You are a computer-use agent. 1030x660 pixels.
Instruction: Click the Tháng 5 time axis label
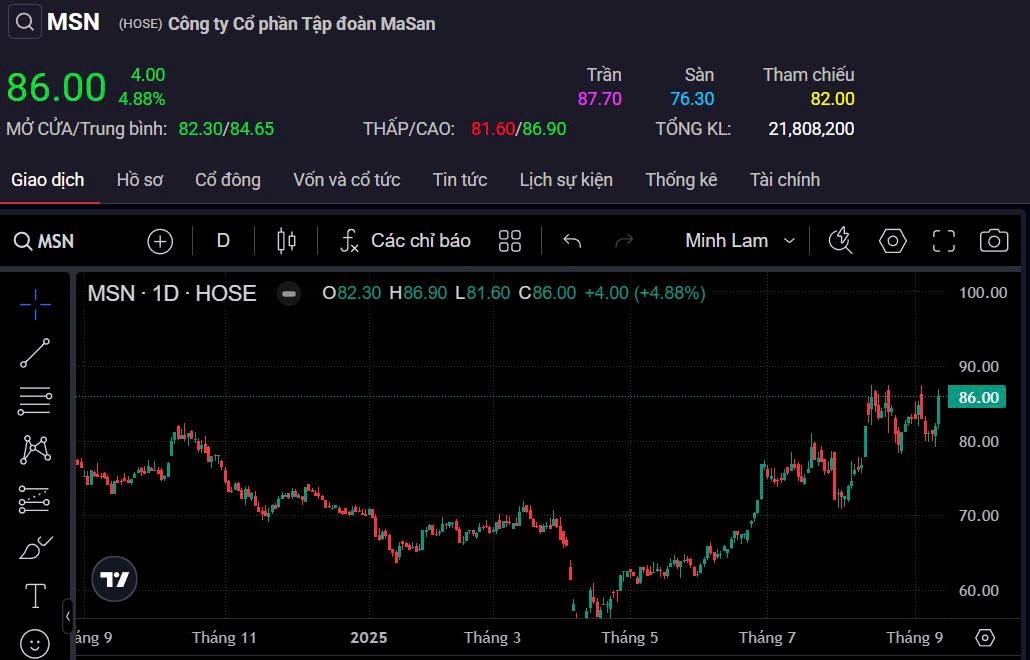629,638
